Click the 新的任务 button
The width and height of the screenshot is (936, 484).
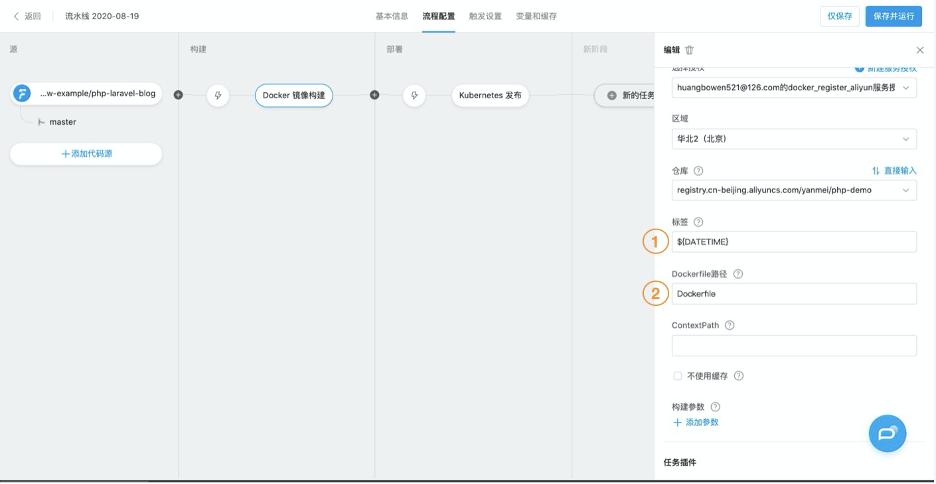click(624, 95)
